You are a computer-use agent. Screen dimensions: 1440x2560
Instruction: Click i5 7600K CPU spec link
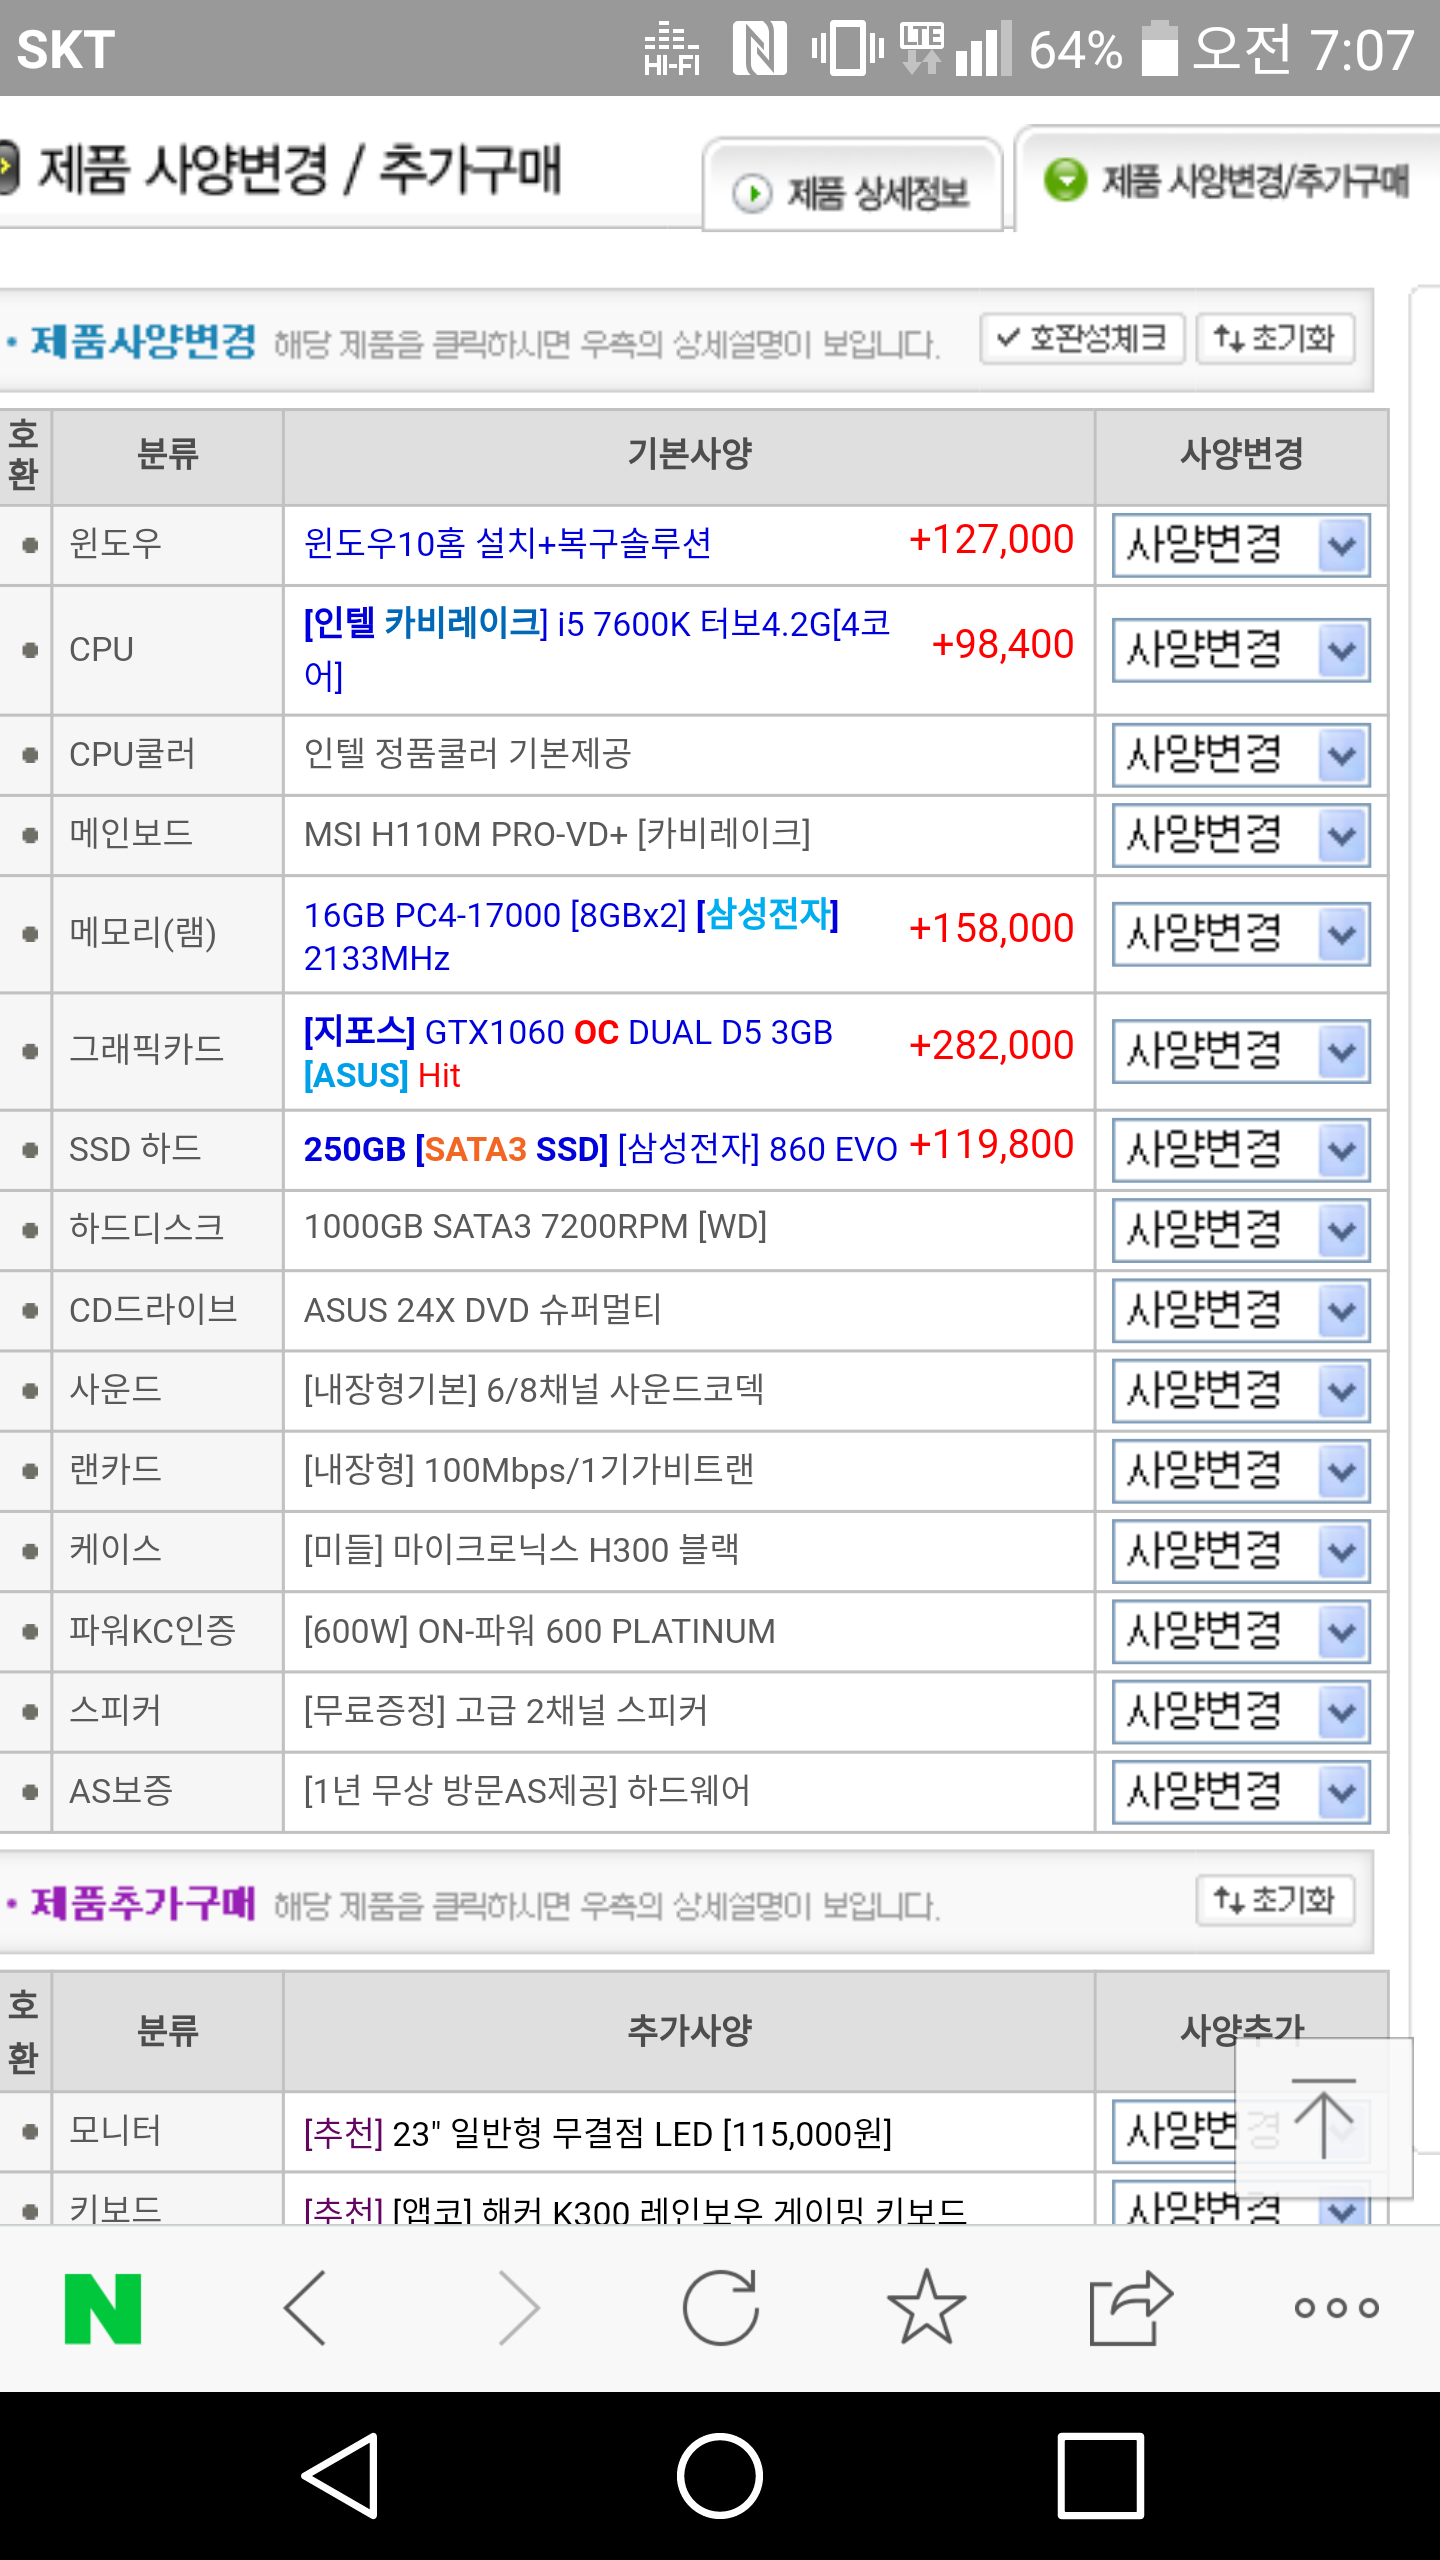click(596, 649)
